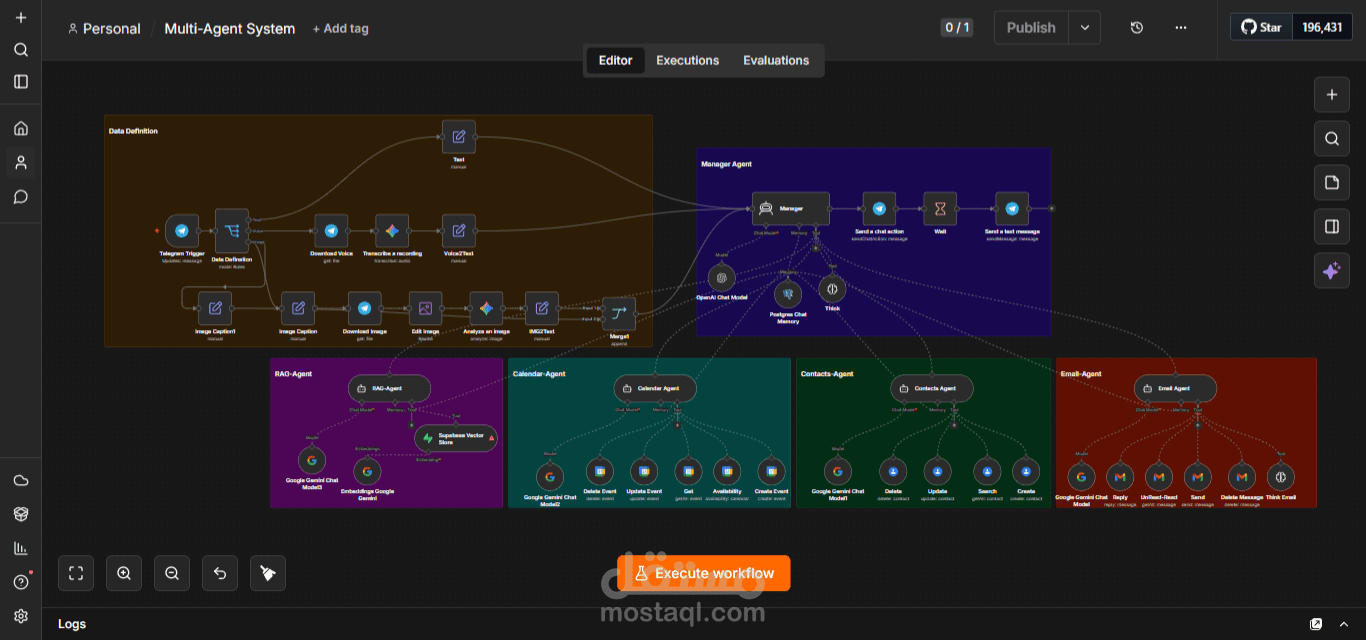Add a sticky note to the canvas
This screenshot has height=640, width=1366.
1331,183
